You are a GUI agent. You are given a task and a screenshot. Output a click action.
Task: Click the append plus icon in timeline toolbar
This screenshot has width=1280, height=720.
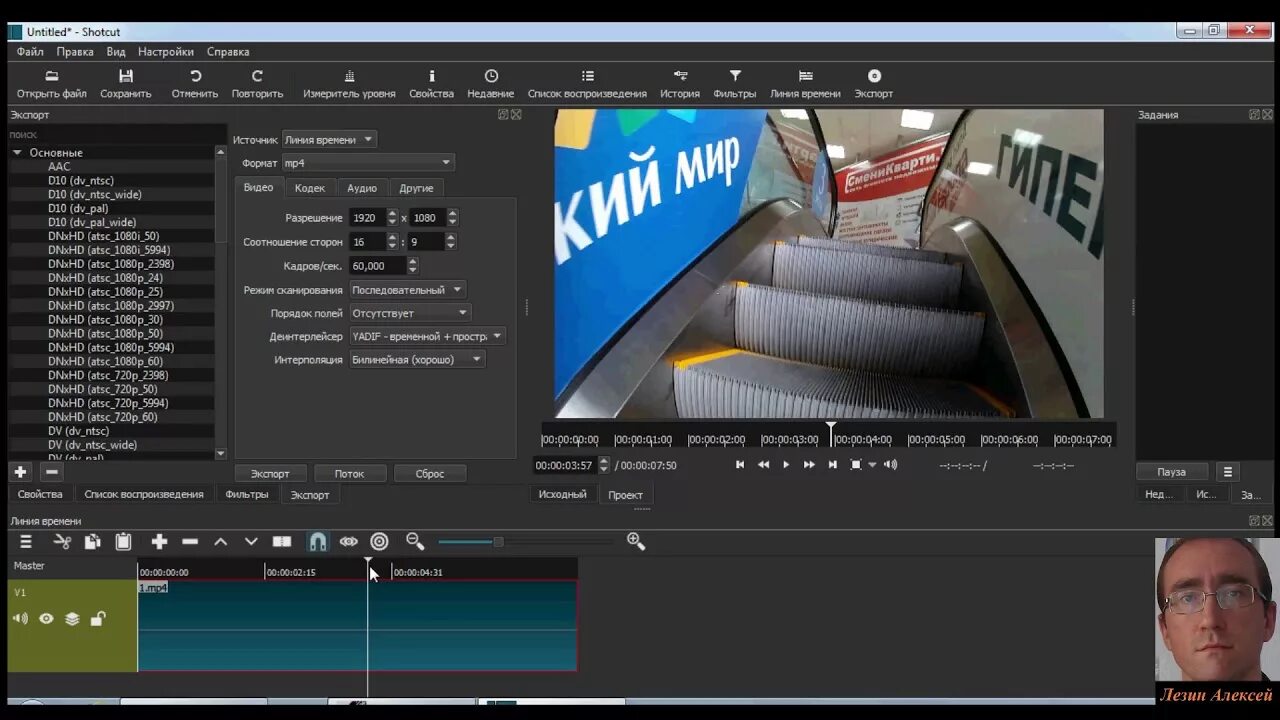pos(159,542)
